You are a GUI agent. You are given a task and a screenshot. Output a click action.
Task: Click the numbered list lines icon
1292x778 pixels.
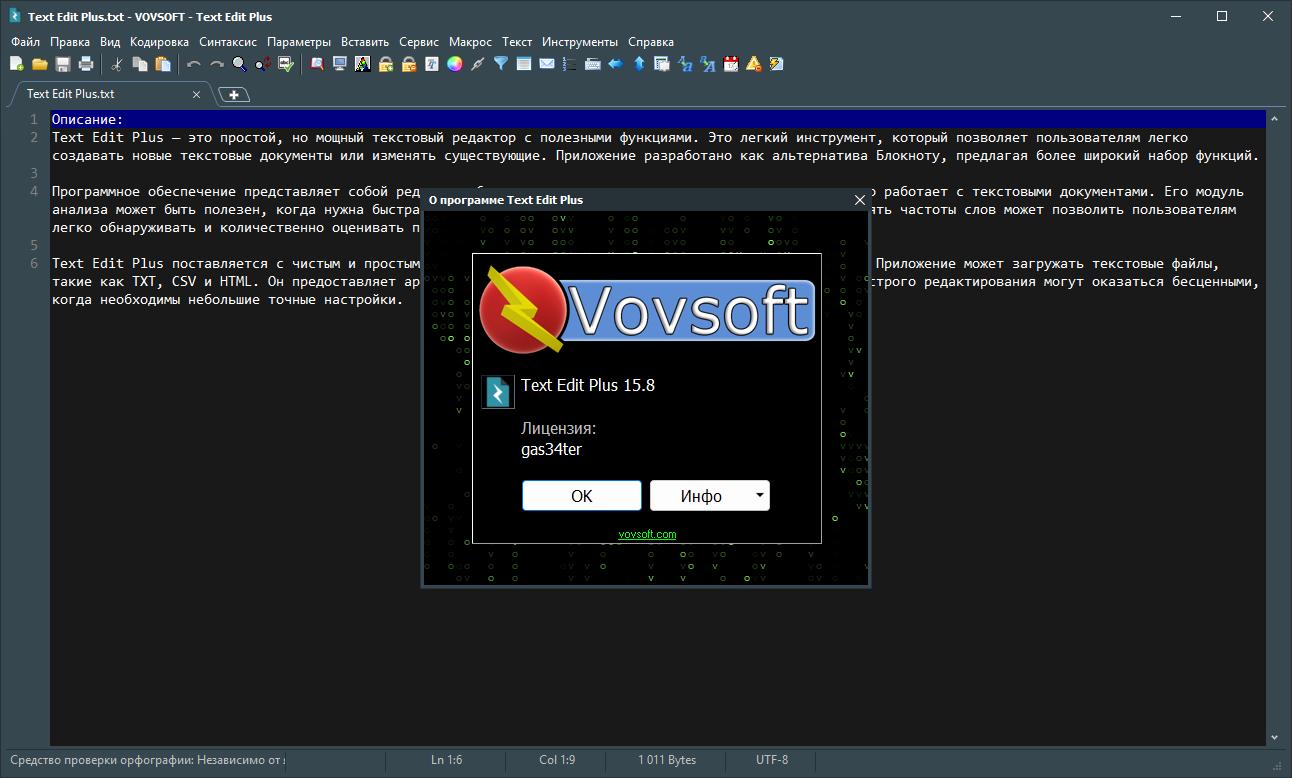click(x=570, y=64)
